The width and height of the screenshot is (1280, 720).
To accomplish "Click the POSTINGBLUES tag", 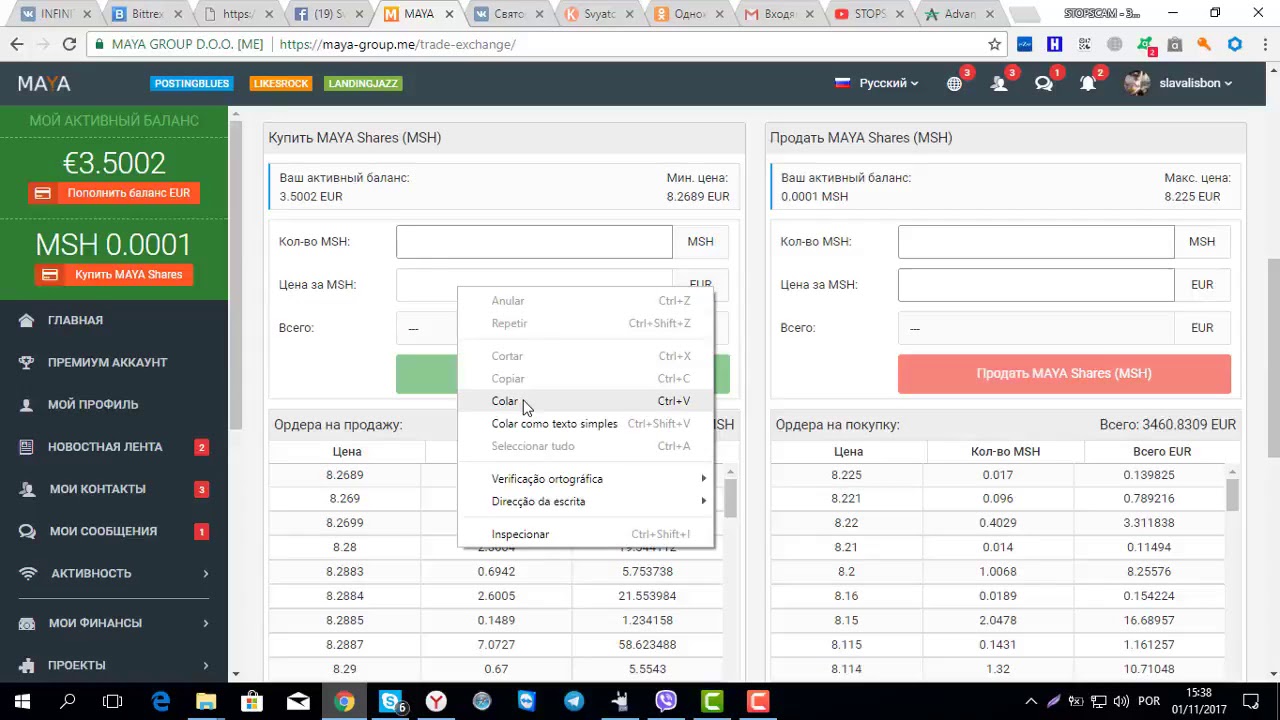I will [x=192, y=83].
